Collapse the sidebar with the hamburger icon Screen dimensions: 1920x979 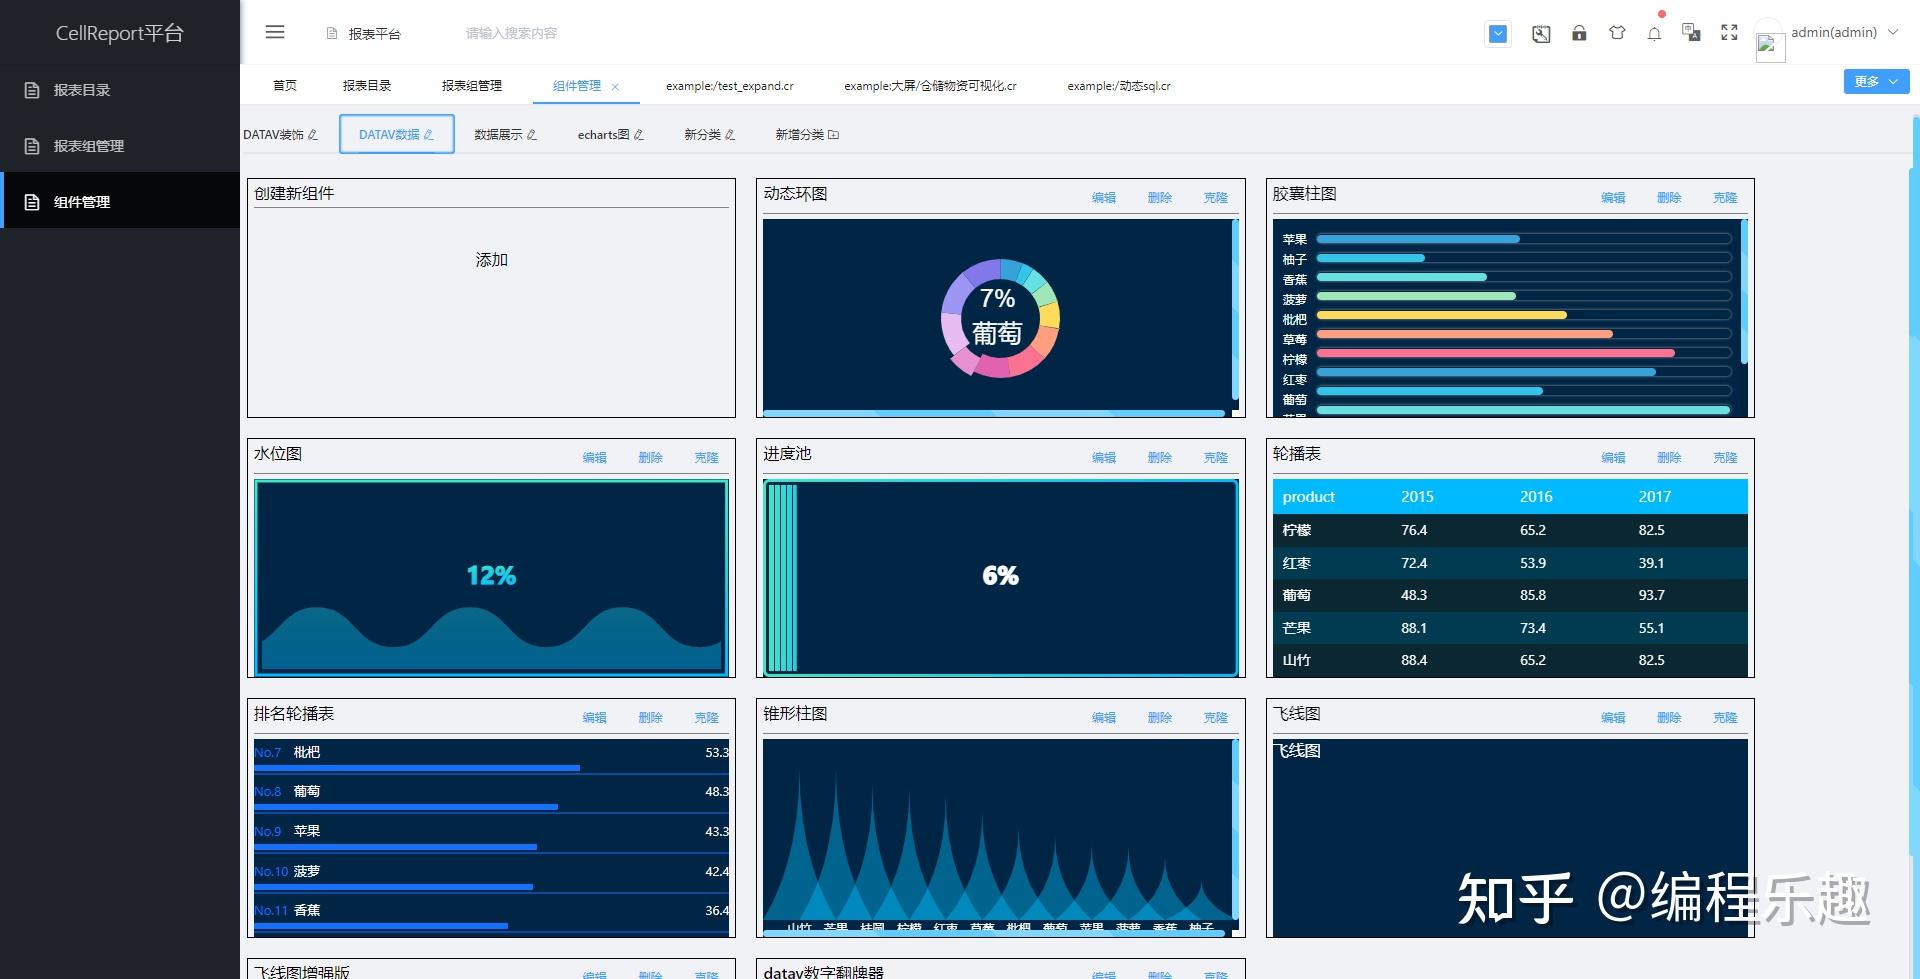point(275,32)
